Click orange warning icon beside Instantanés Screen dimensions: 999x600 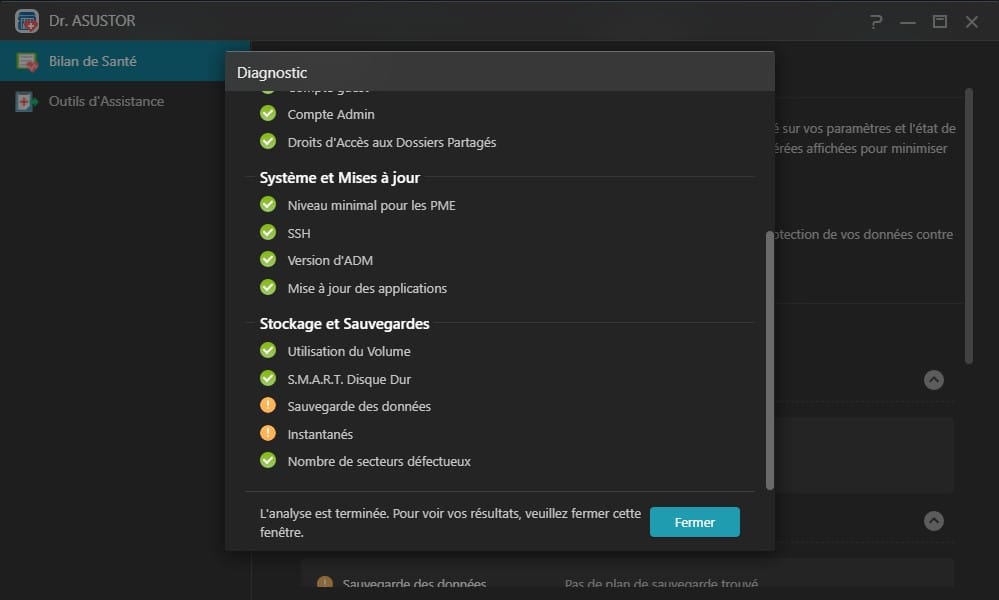coord(268,433)
